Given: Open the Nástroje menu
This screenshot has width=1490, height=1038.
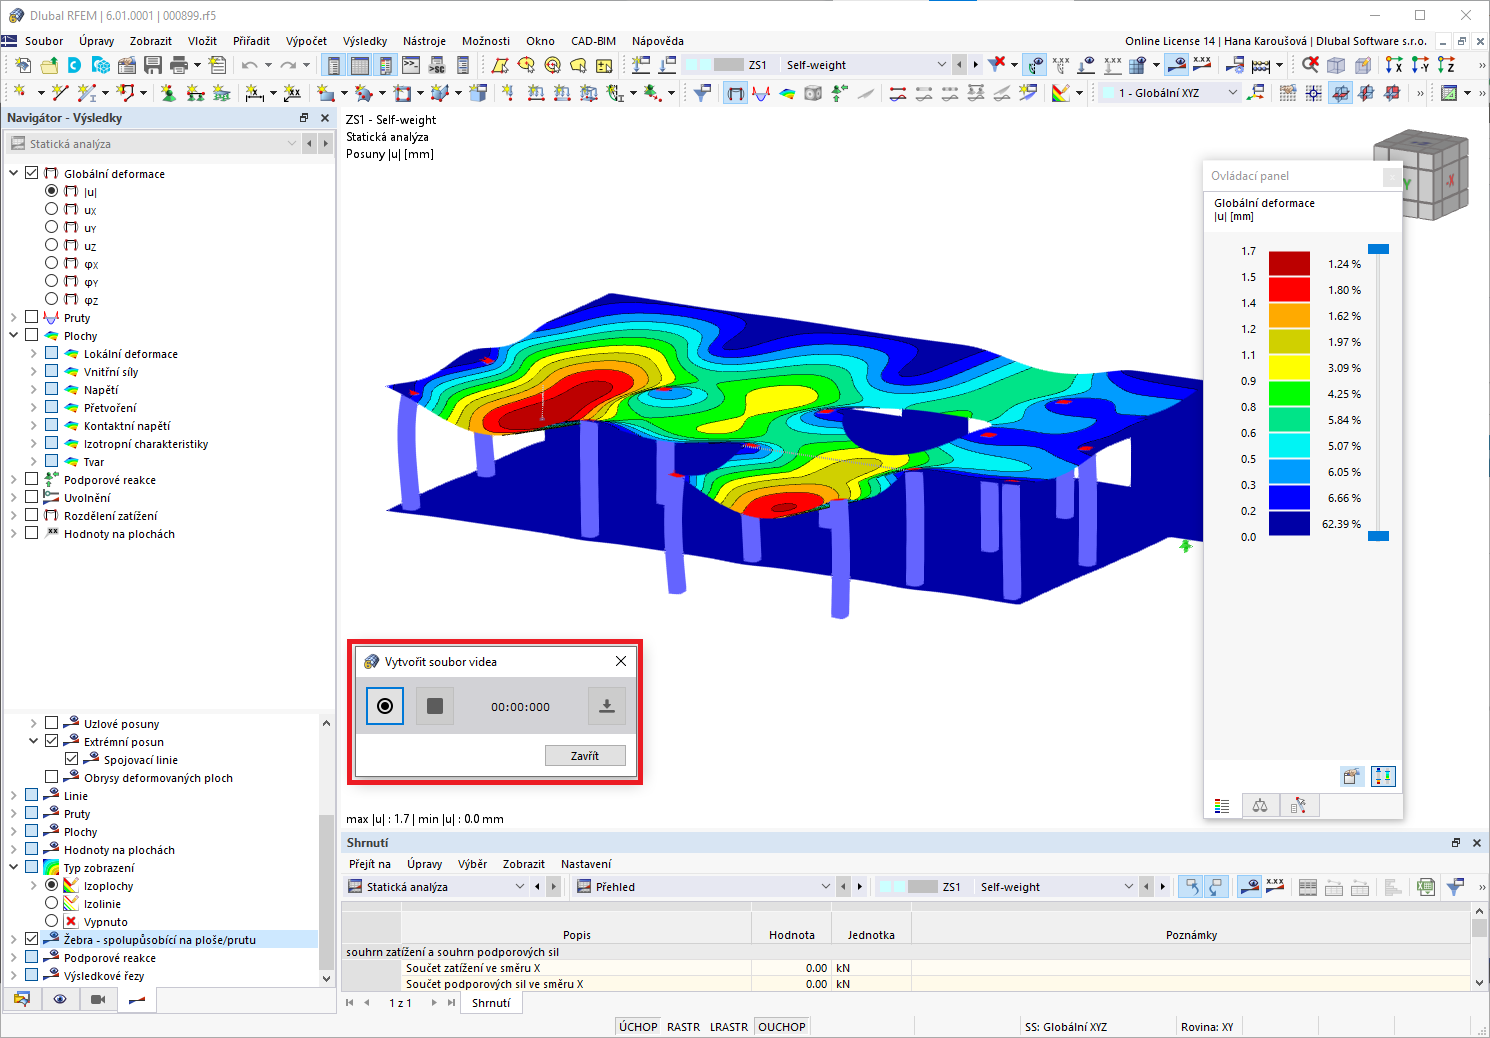Looking at the screenshot, I should pyautogui.click(x=424, y=41).
